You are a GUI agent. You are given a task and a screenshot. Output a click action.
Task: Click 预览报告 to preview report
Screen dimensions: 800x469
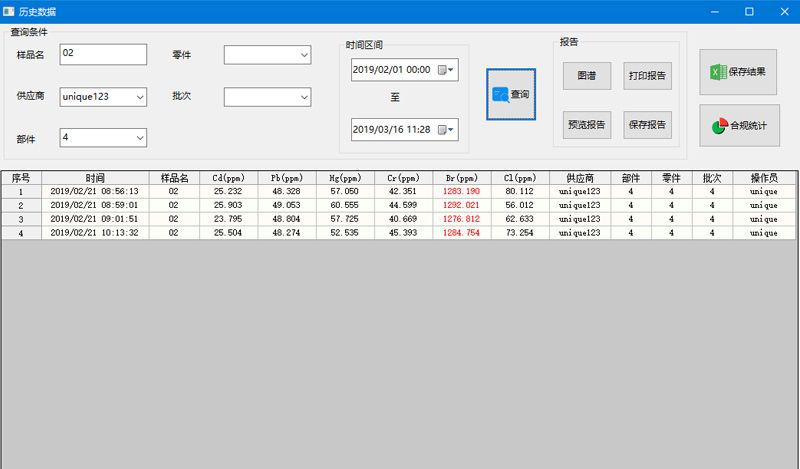pos(586,125)
